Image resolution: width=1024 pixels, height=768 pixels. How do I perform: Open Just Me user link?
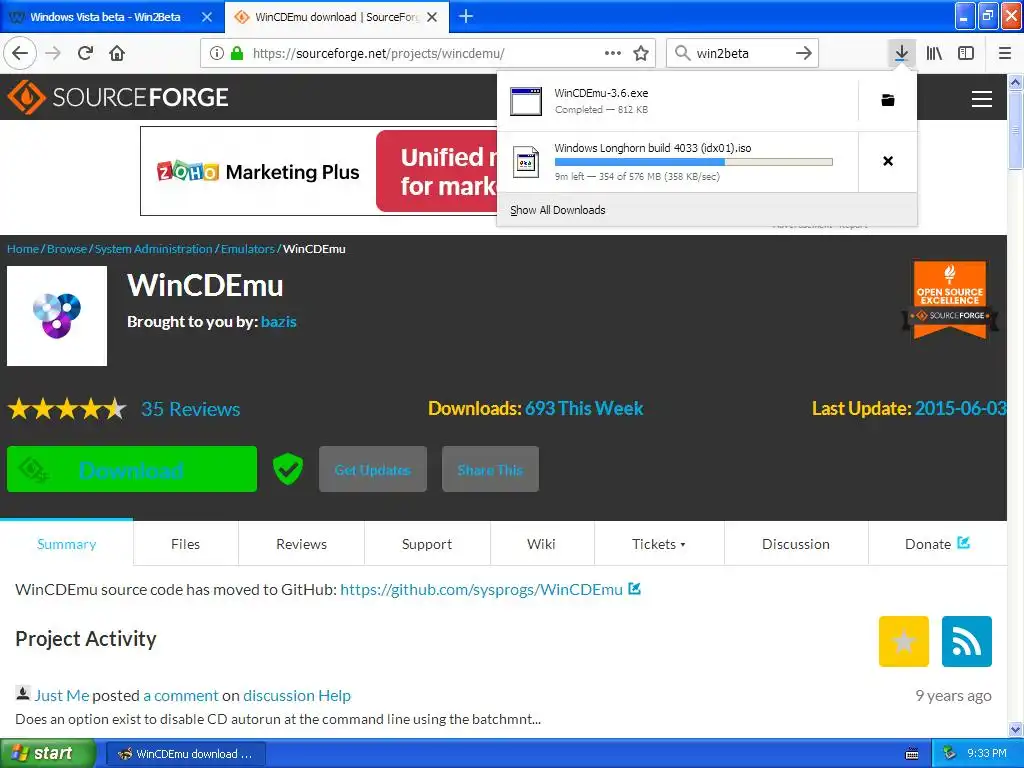(61, 696)
